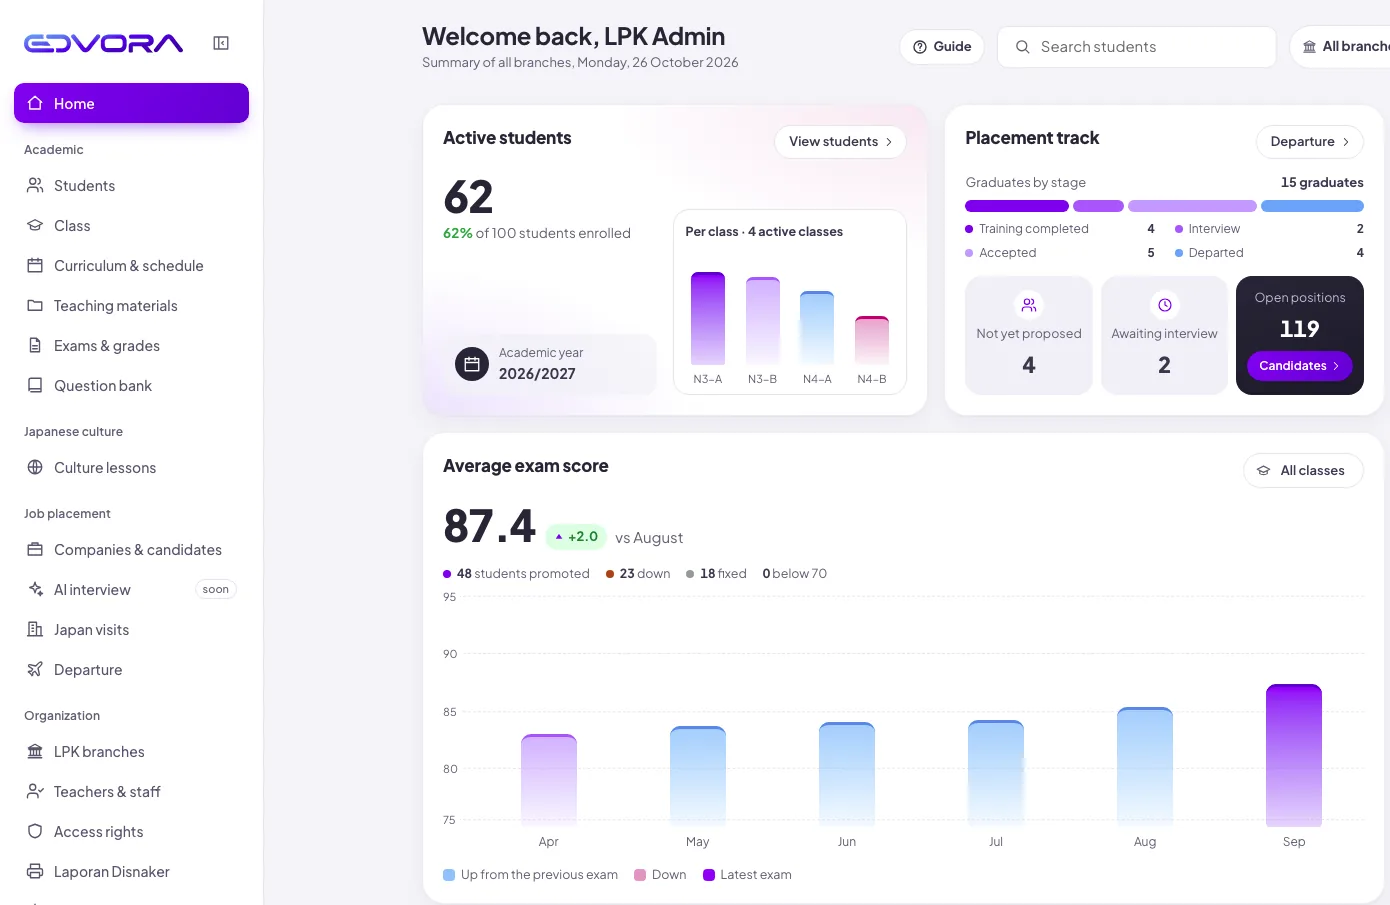Image resolution: width=1390 pixels, height=905 pixels.
Task: Click the Sep latest exam bar
Action: click(x=1294, y=756)
